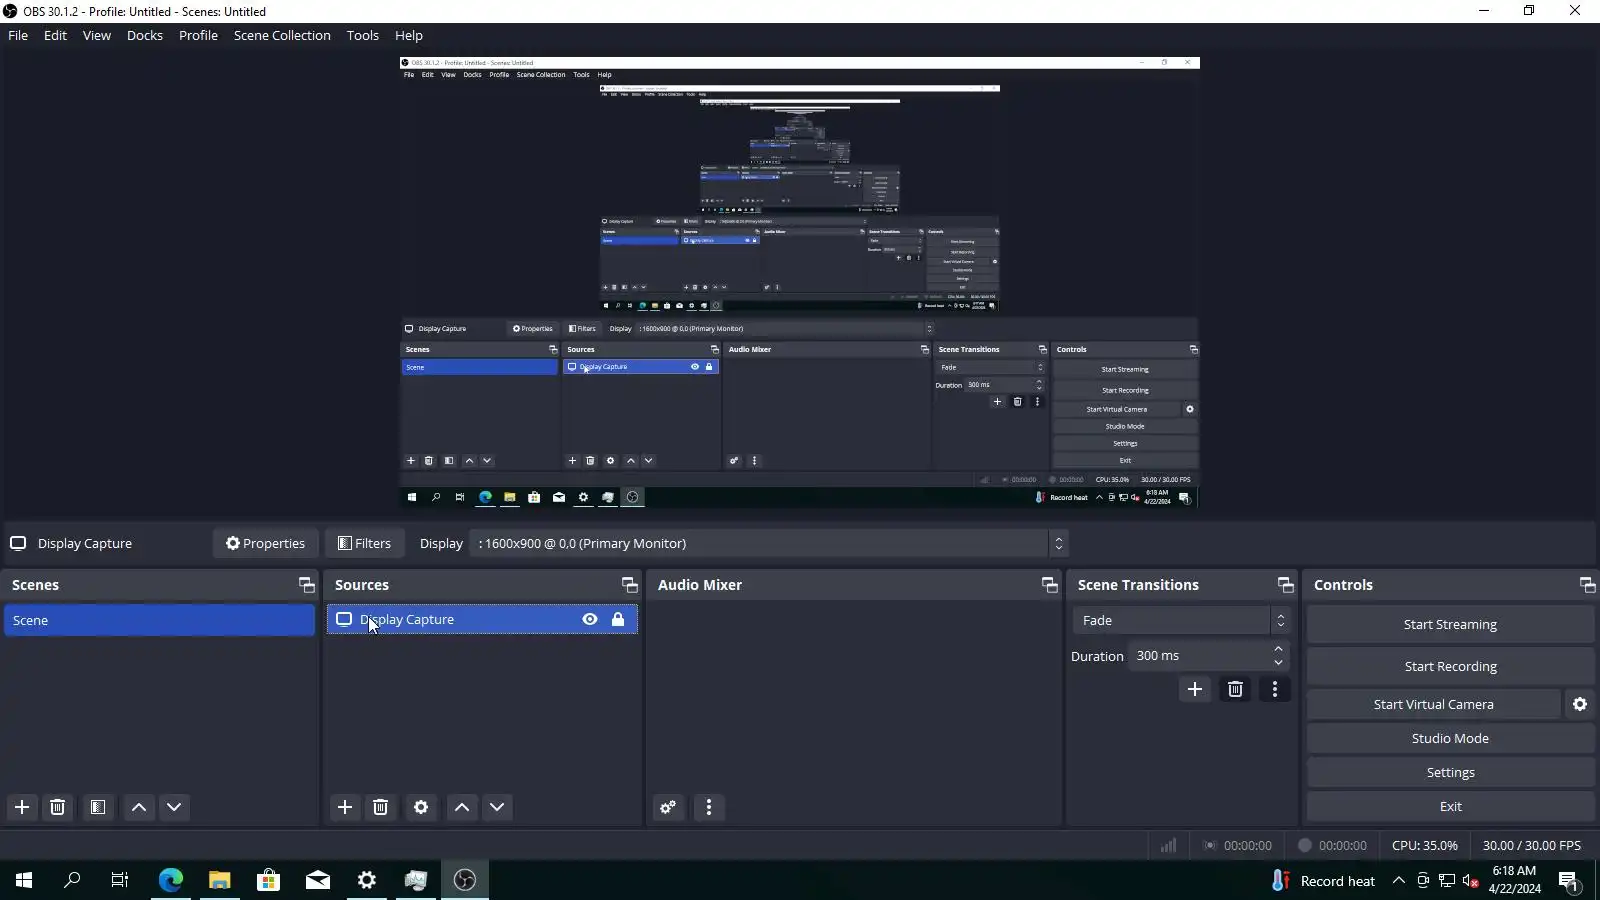This screenshot has width=1600, height=900.
Task: Decrease transition duration with down arrow
Action: pos(1278,663)
